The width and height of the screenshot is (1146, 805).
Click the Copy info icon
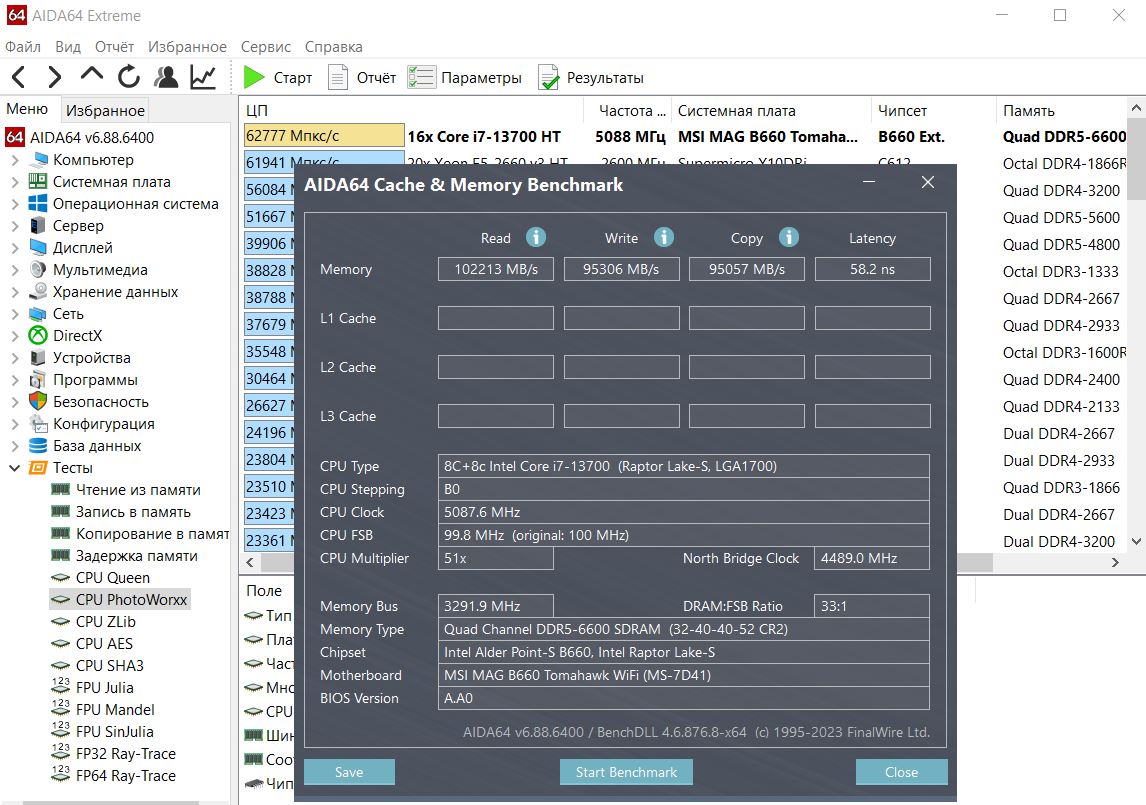pos(789,237)
